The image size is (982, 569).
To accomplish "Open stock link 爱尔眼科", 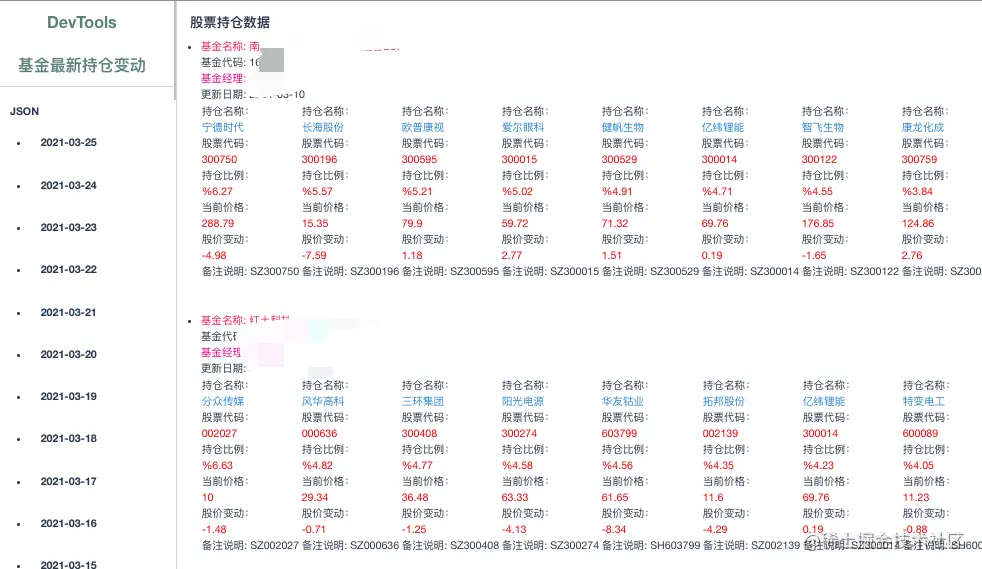I will (523, 127).
